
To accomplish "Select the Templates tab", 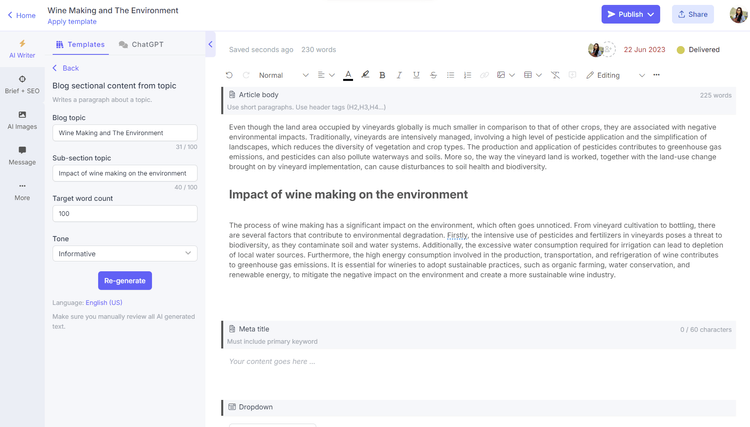I will pos(80,44).
